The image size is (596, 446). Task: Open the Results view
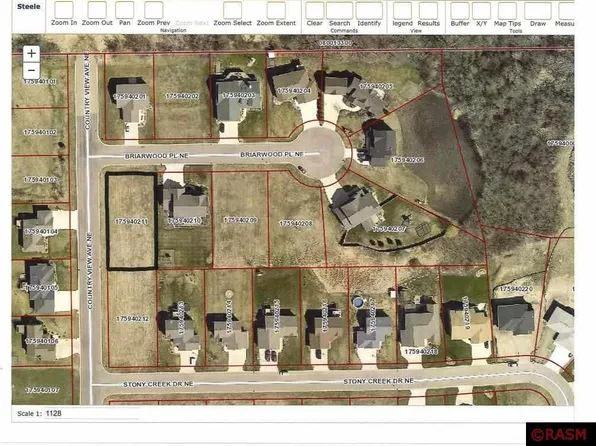428,14
